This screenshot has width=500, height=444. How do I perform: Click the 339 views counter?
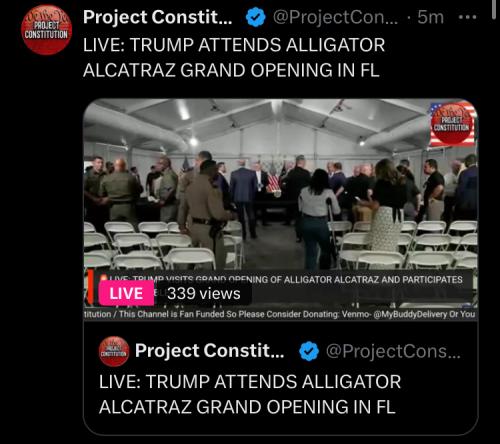(204, 294)
